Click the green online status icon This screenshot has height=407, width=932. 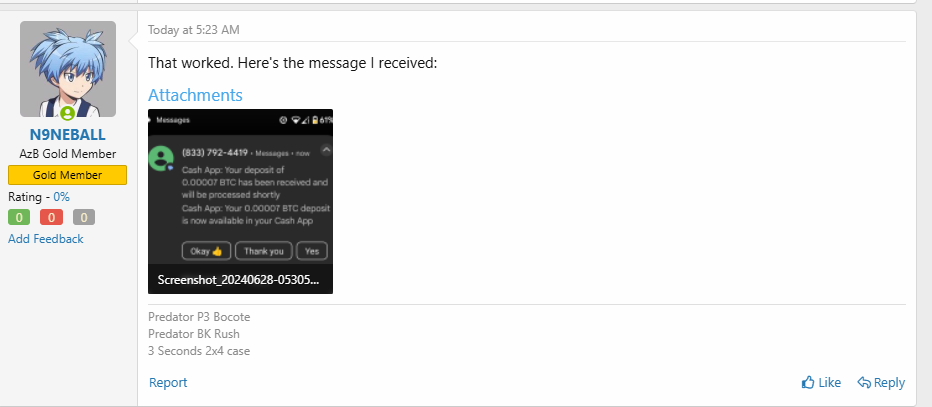pos(68,113)
